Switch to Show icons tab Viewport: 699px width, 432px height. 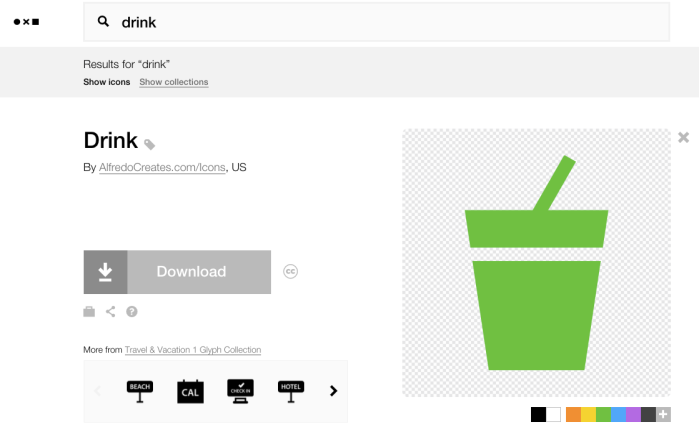pos(106,82)
